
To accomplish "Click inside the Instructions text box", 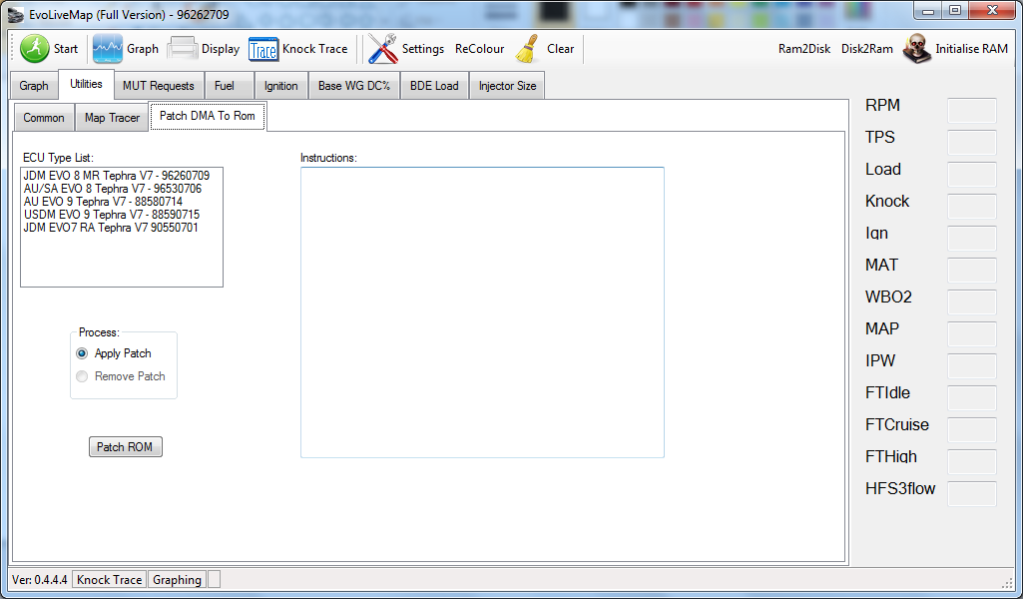I will pos(482,313).
